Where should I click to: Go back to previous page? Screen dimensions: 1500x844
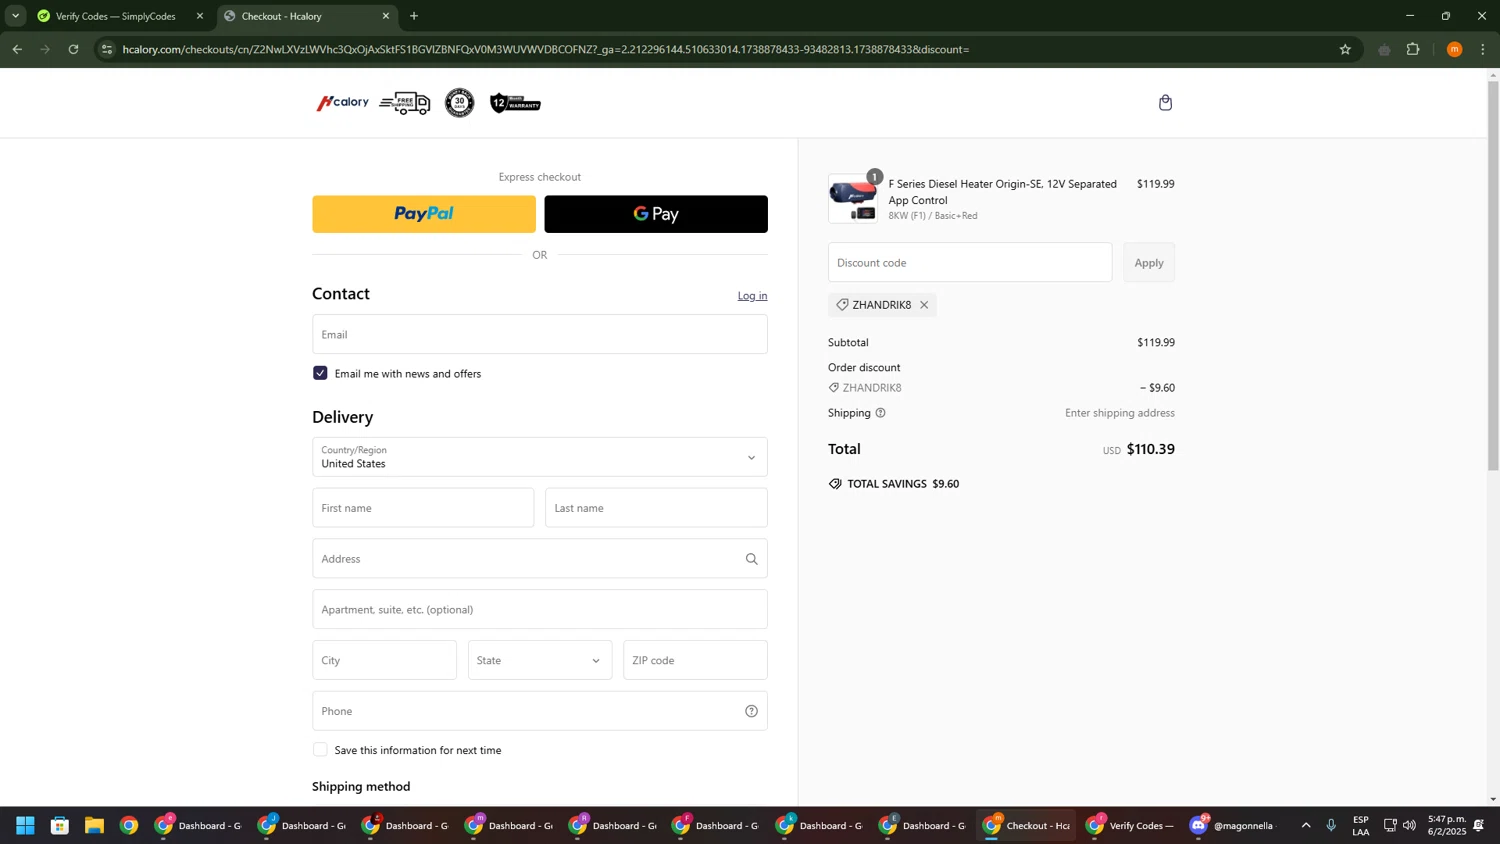(x=17, y=49)
